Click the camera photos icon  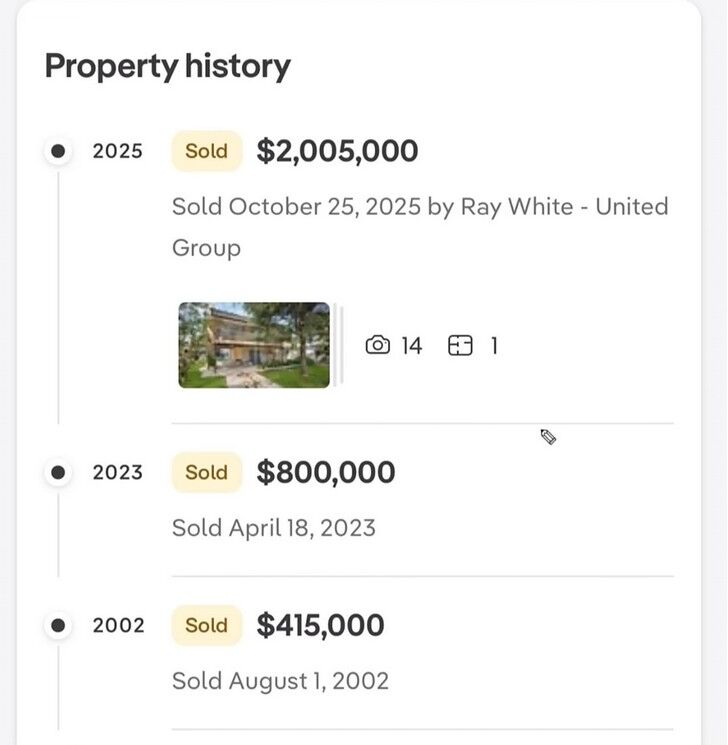click(x=377, y=346)
